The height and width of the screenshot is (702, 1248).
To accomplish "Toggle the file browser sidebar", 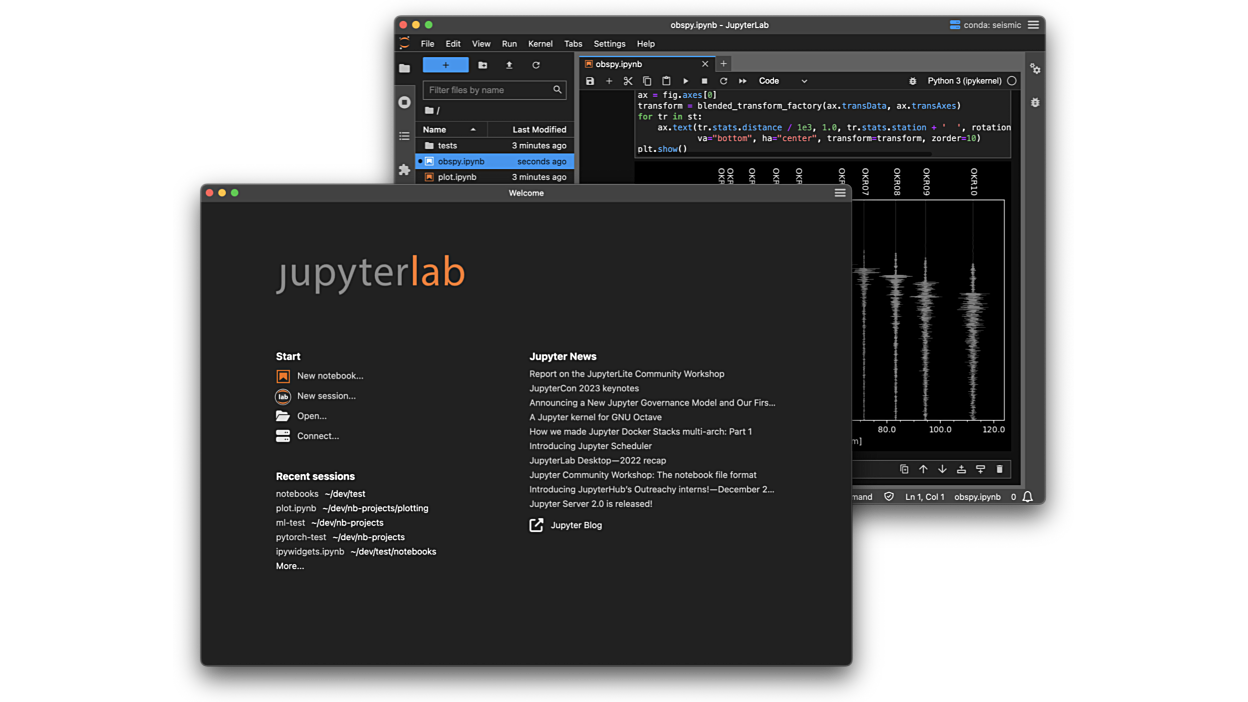I will [404, 68].
